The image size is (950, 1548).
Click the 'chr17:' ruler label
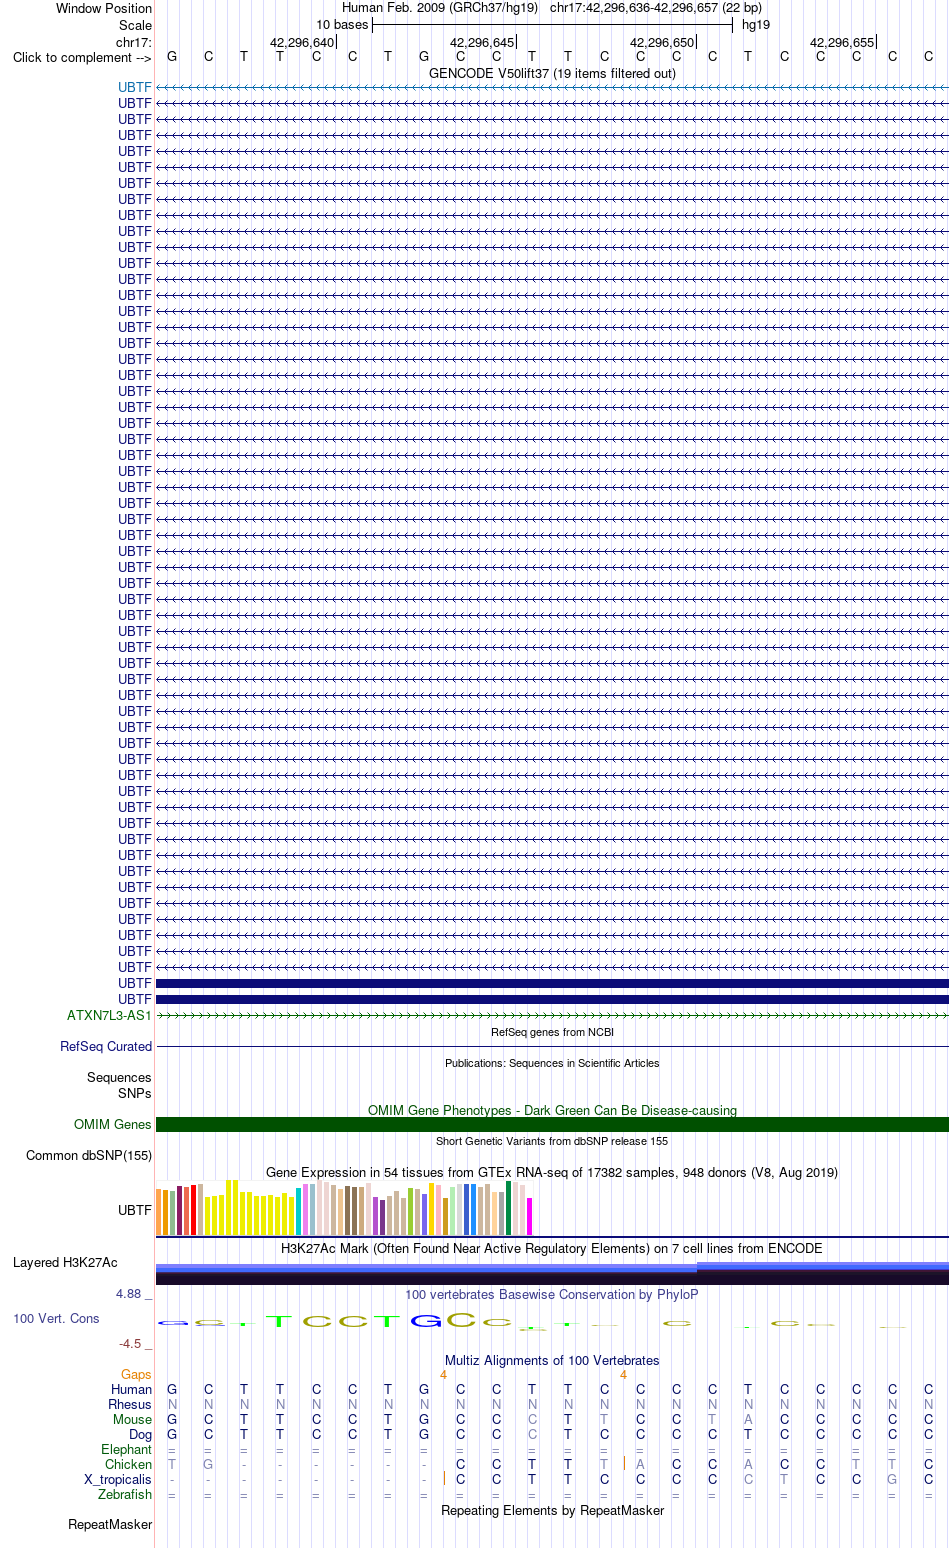[134, 42]
